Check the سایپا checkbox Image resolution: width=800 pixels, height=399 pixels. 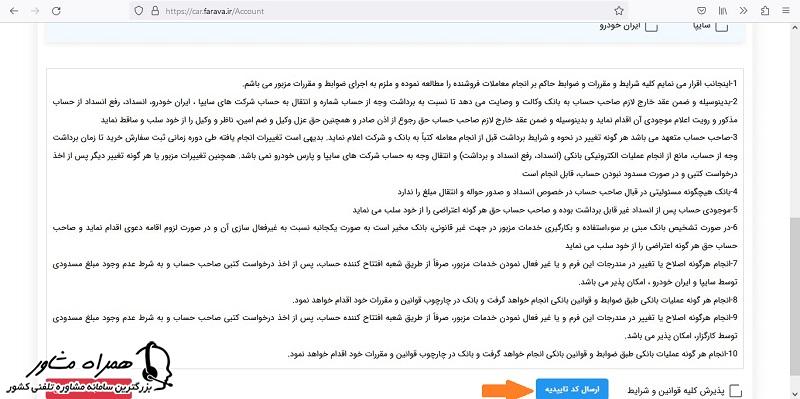pyautogui.click(x=721, y=26)
